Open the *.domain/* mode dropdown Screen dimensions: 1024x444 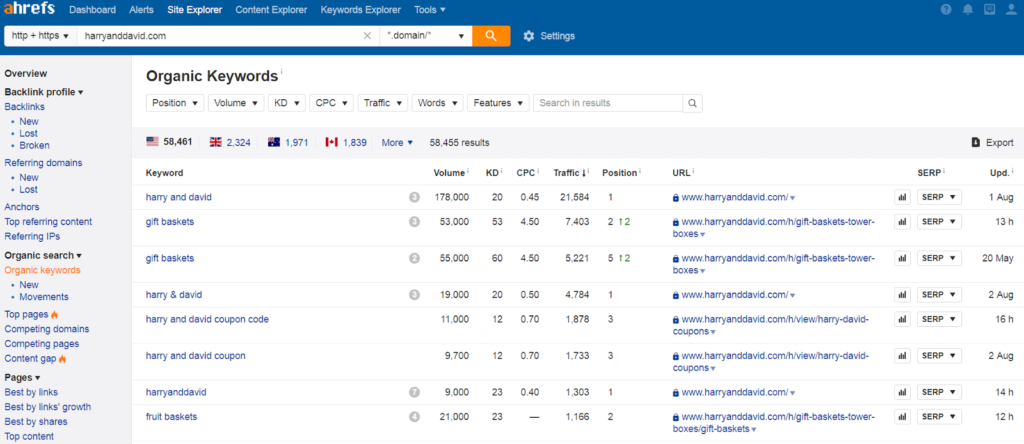[426, 36]
